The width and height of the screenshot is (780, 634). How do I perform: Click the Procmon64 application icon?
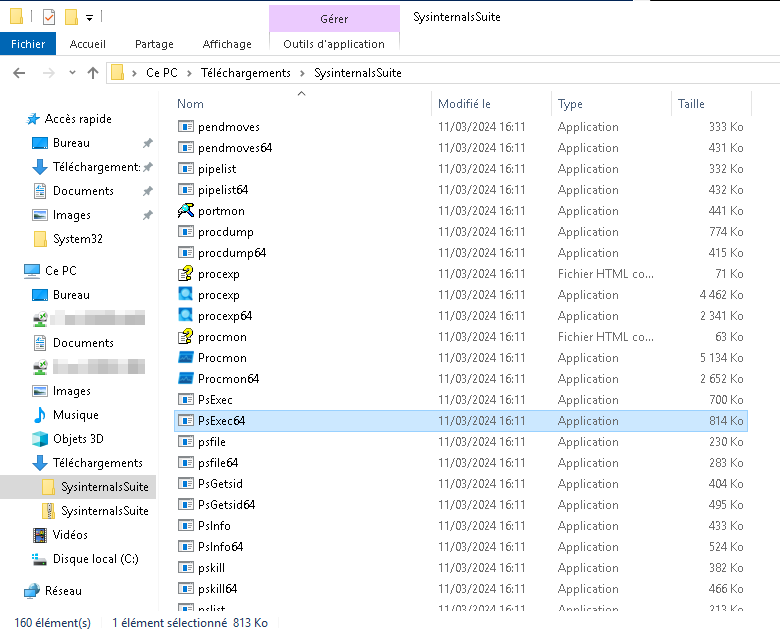pyautogui.click(x=186, y=378)
